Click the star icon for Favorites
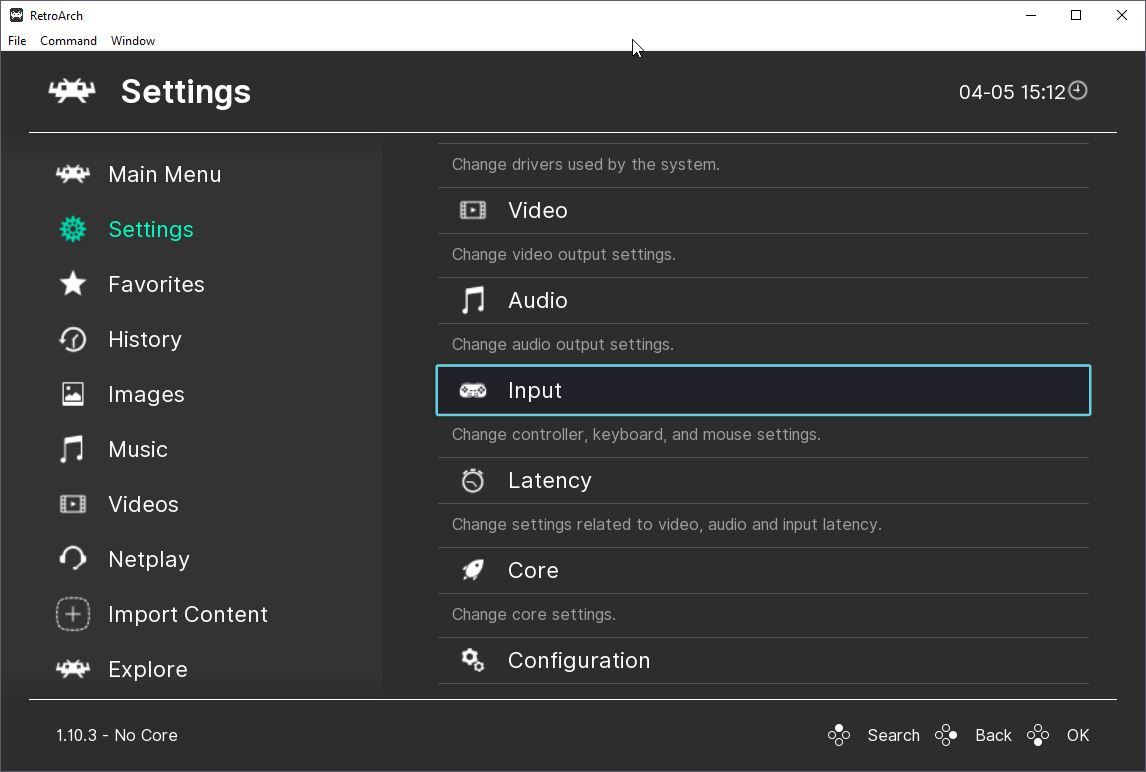The height and width of the screenshot is (772, 1146). (x=73, y=284)
